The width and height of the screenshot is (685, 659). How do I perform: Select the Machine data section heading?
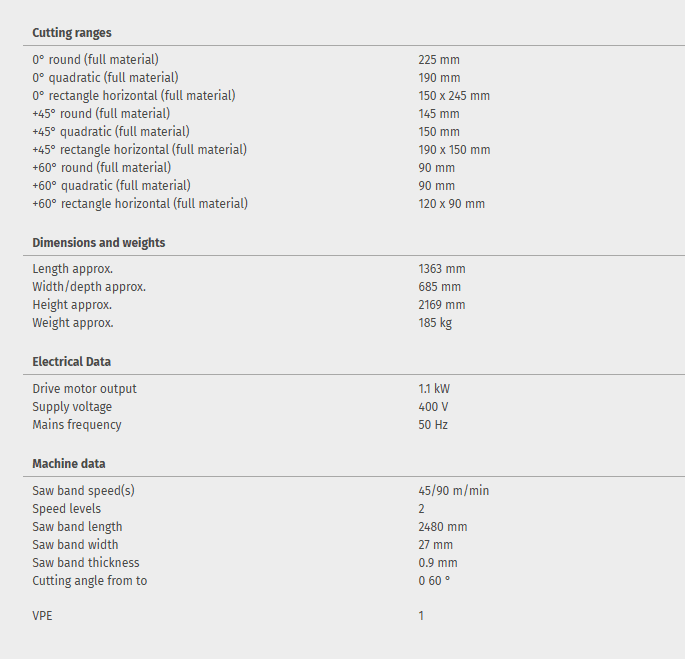coord(69,464)
